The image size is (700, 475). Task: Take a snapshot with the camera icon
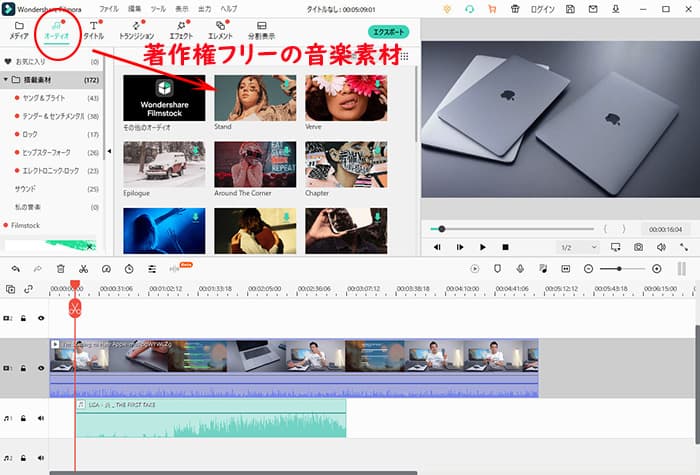point(638,247)
